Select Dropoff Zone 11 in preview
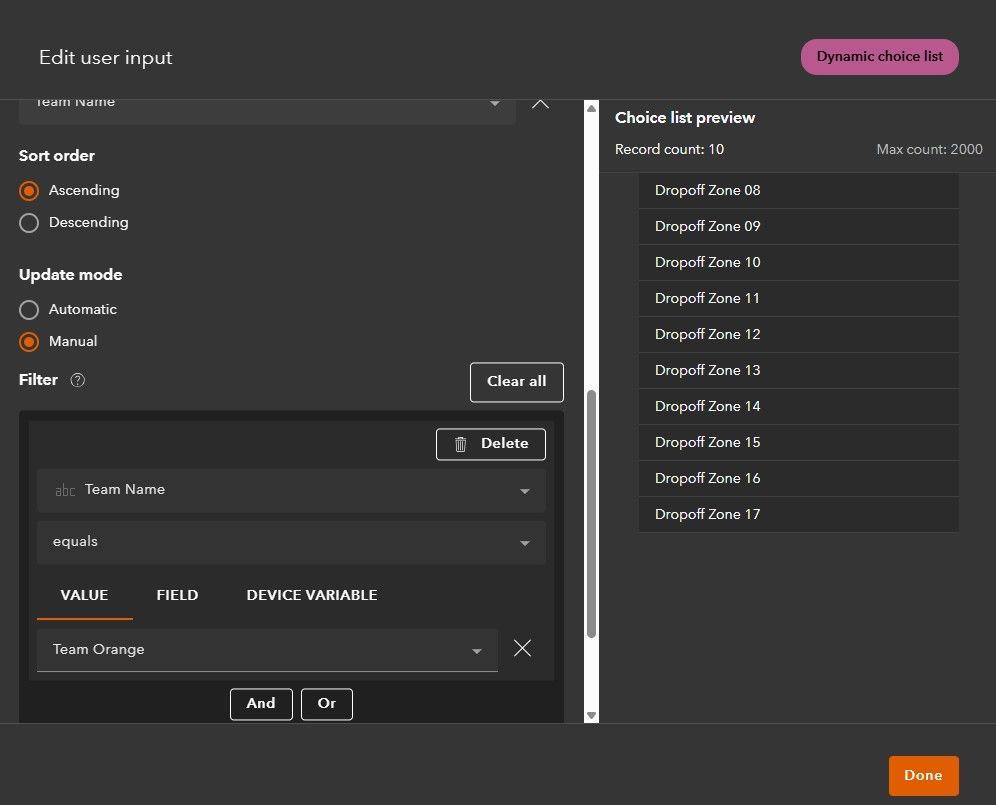 [x=798, y=299]
